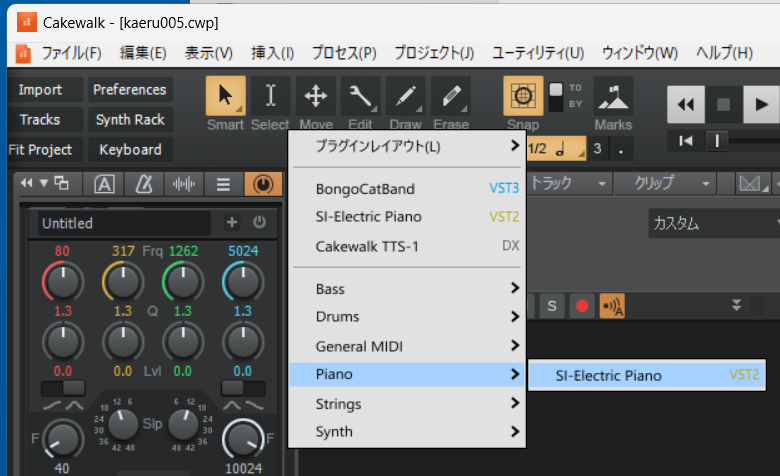Jump to start with return-to-zero button

coord(686,141)
